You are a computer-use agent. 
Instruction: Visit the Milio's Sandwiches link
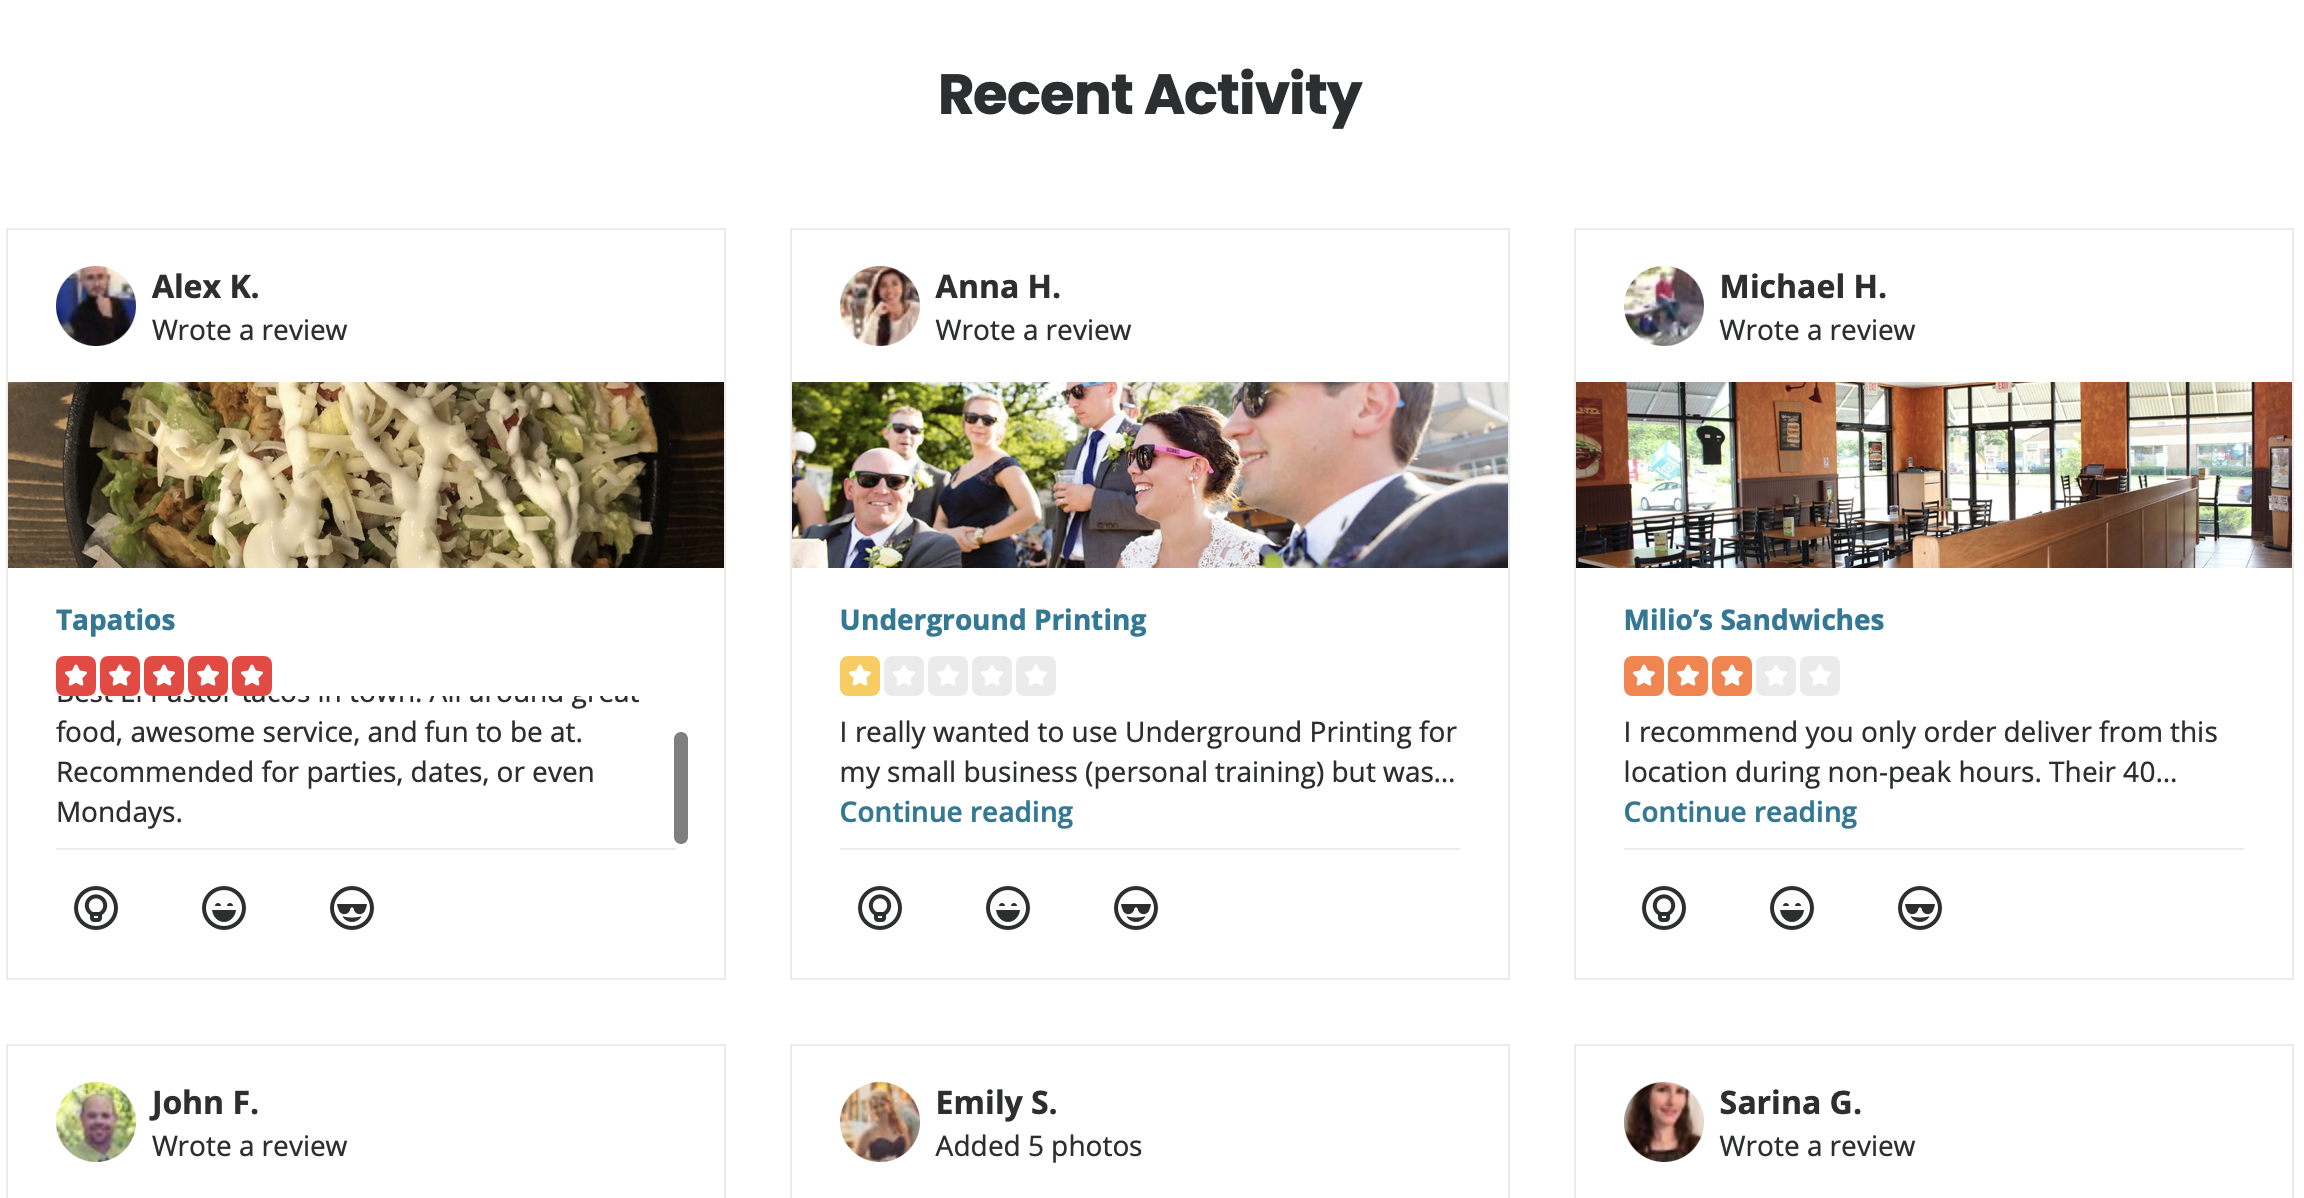(x=1754, y=620)
